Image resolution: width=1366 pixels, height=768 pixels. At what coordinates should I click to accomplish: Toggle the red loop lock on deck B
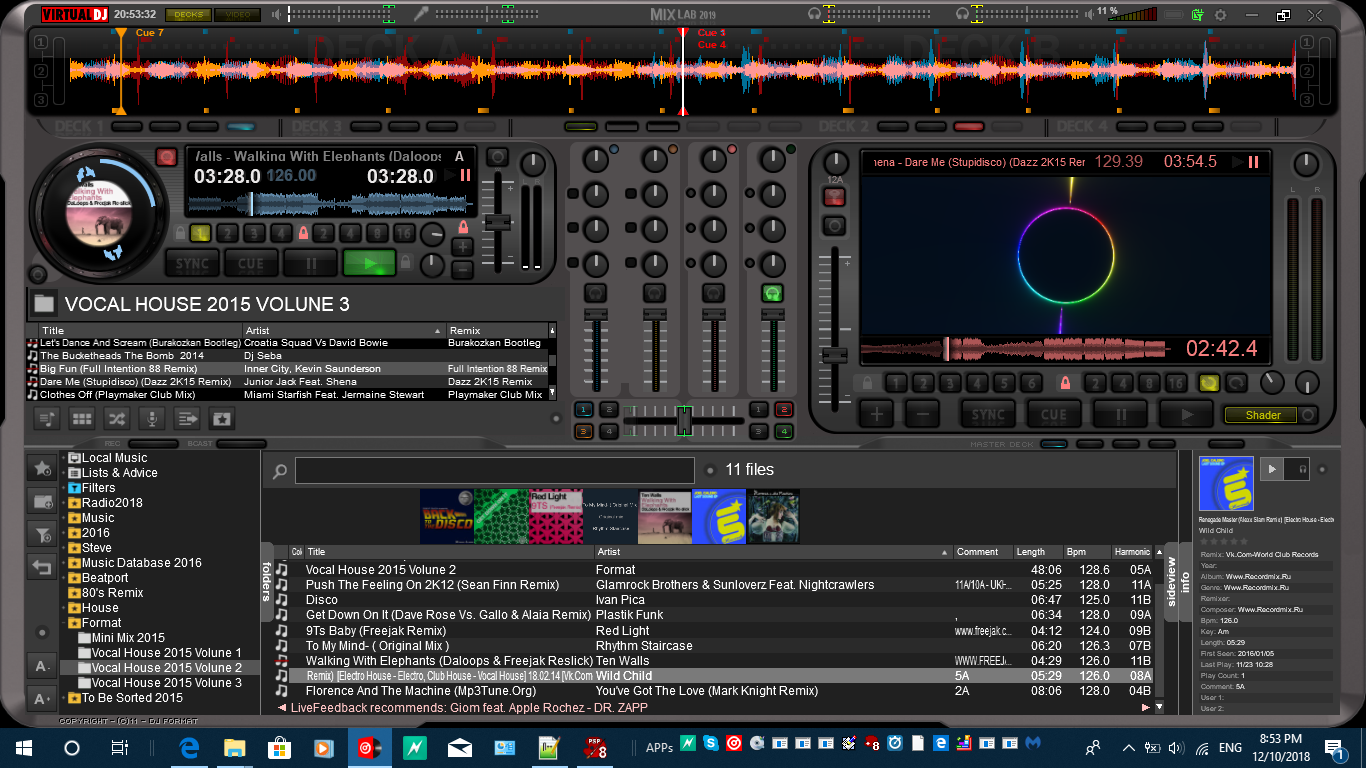point(1065,383)
